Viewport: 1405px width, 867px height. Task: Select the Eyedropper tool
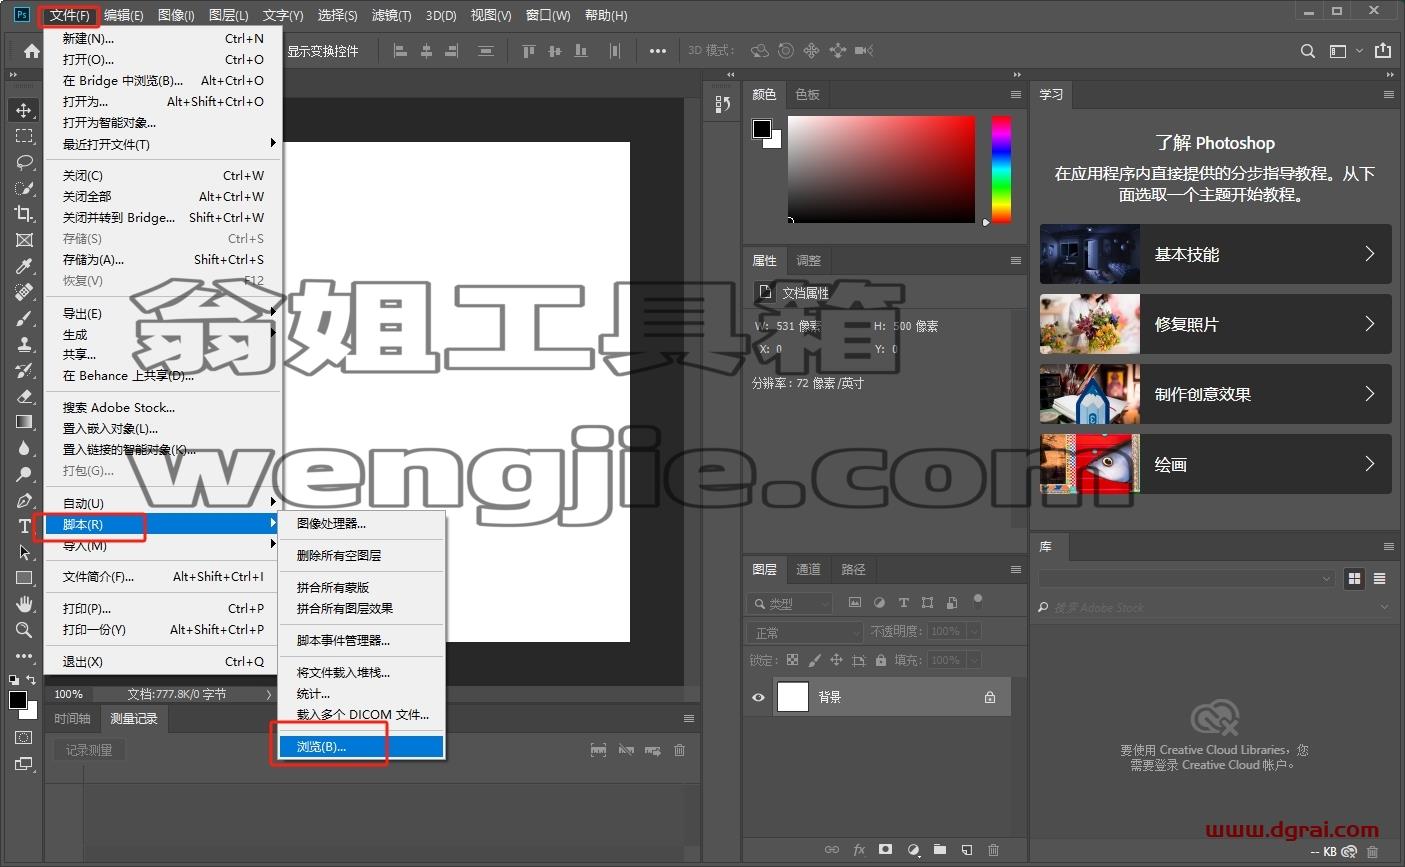[24, 266]
